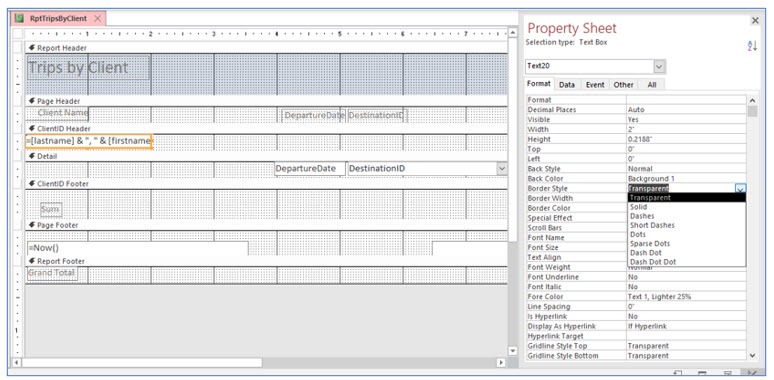Select the Grand Total label
The height and width of the screenshot is (380, 774).
click(52, 273)
